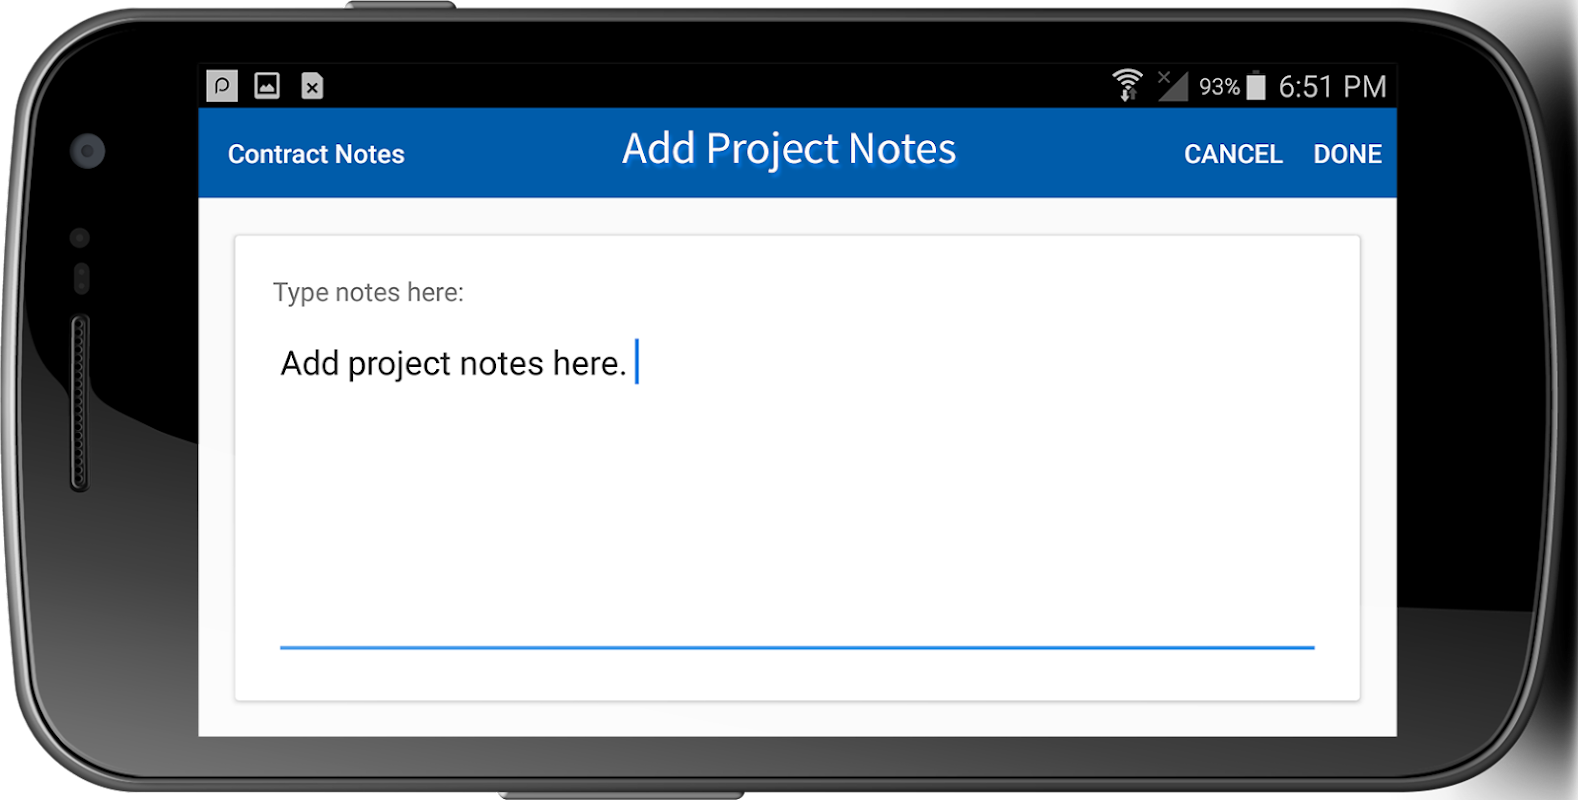Click the blue underline of the notes field
The width and height of the screenshot is (1578, 800).
click(796, 647)
